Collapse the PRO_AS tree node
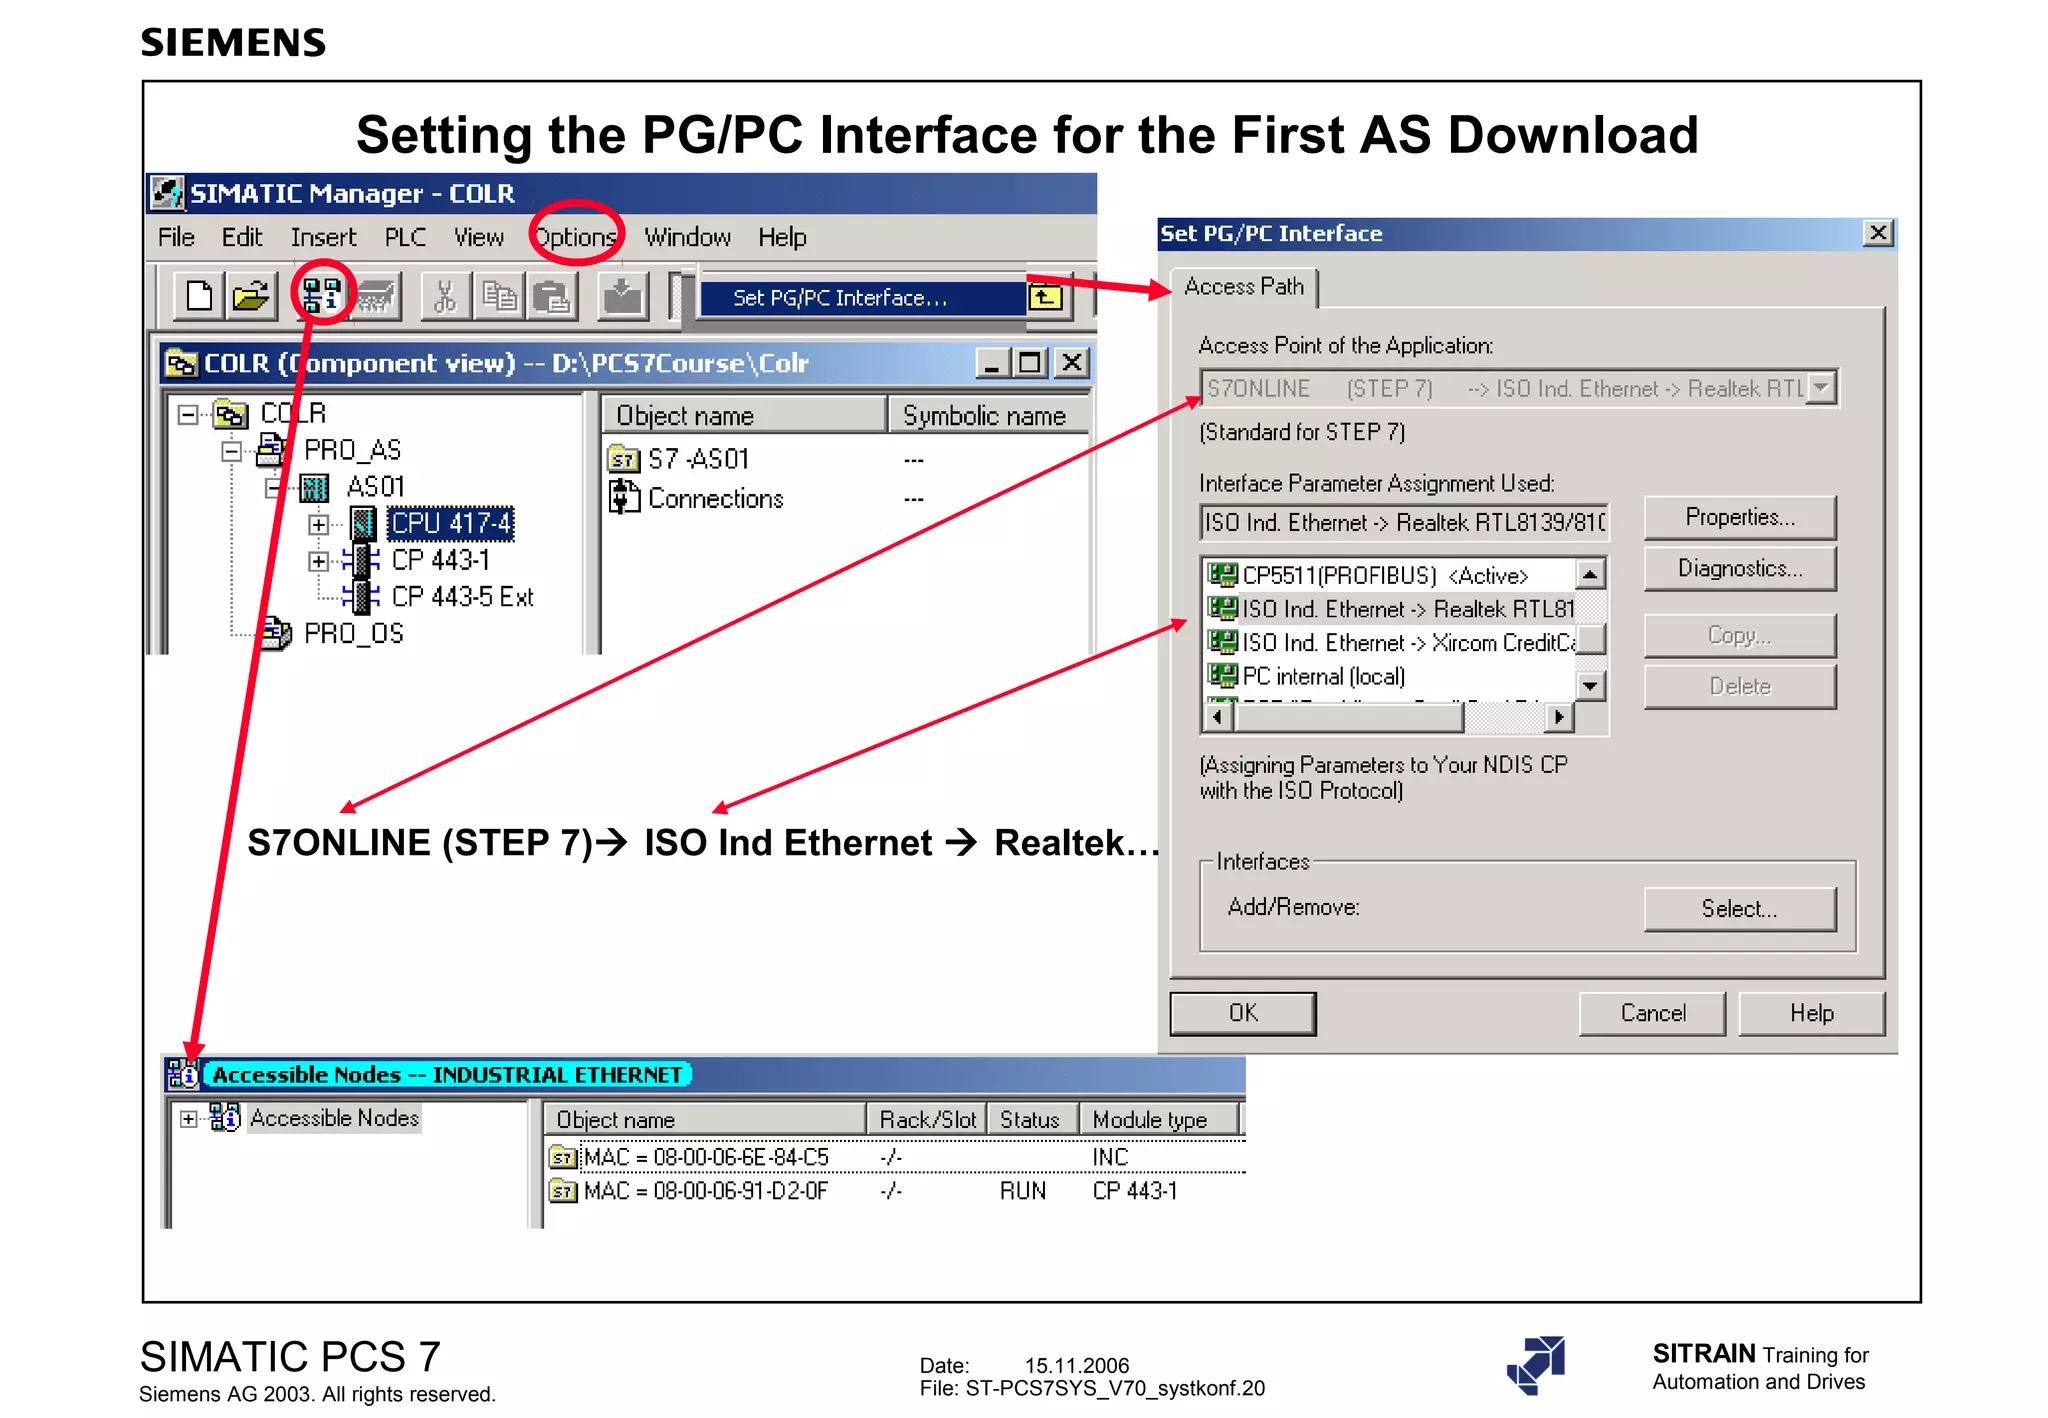This screenshot has width=2048, height=1418. pyautogui.click(x=231, y=451)
